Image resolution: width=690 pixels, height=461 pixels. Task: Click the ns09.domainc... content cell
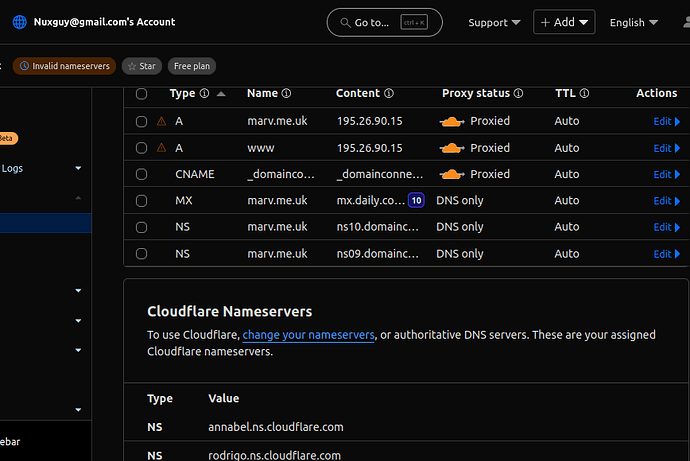(378, 254)
